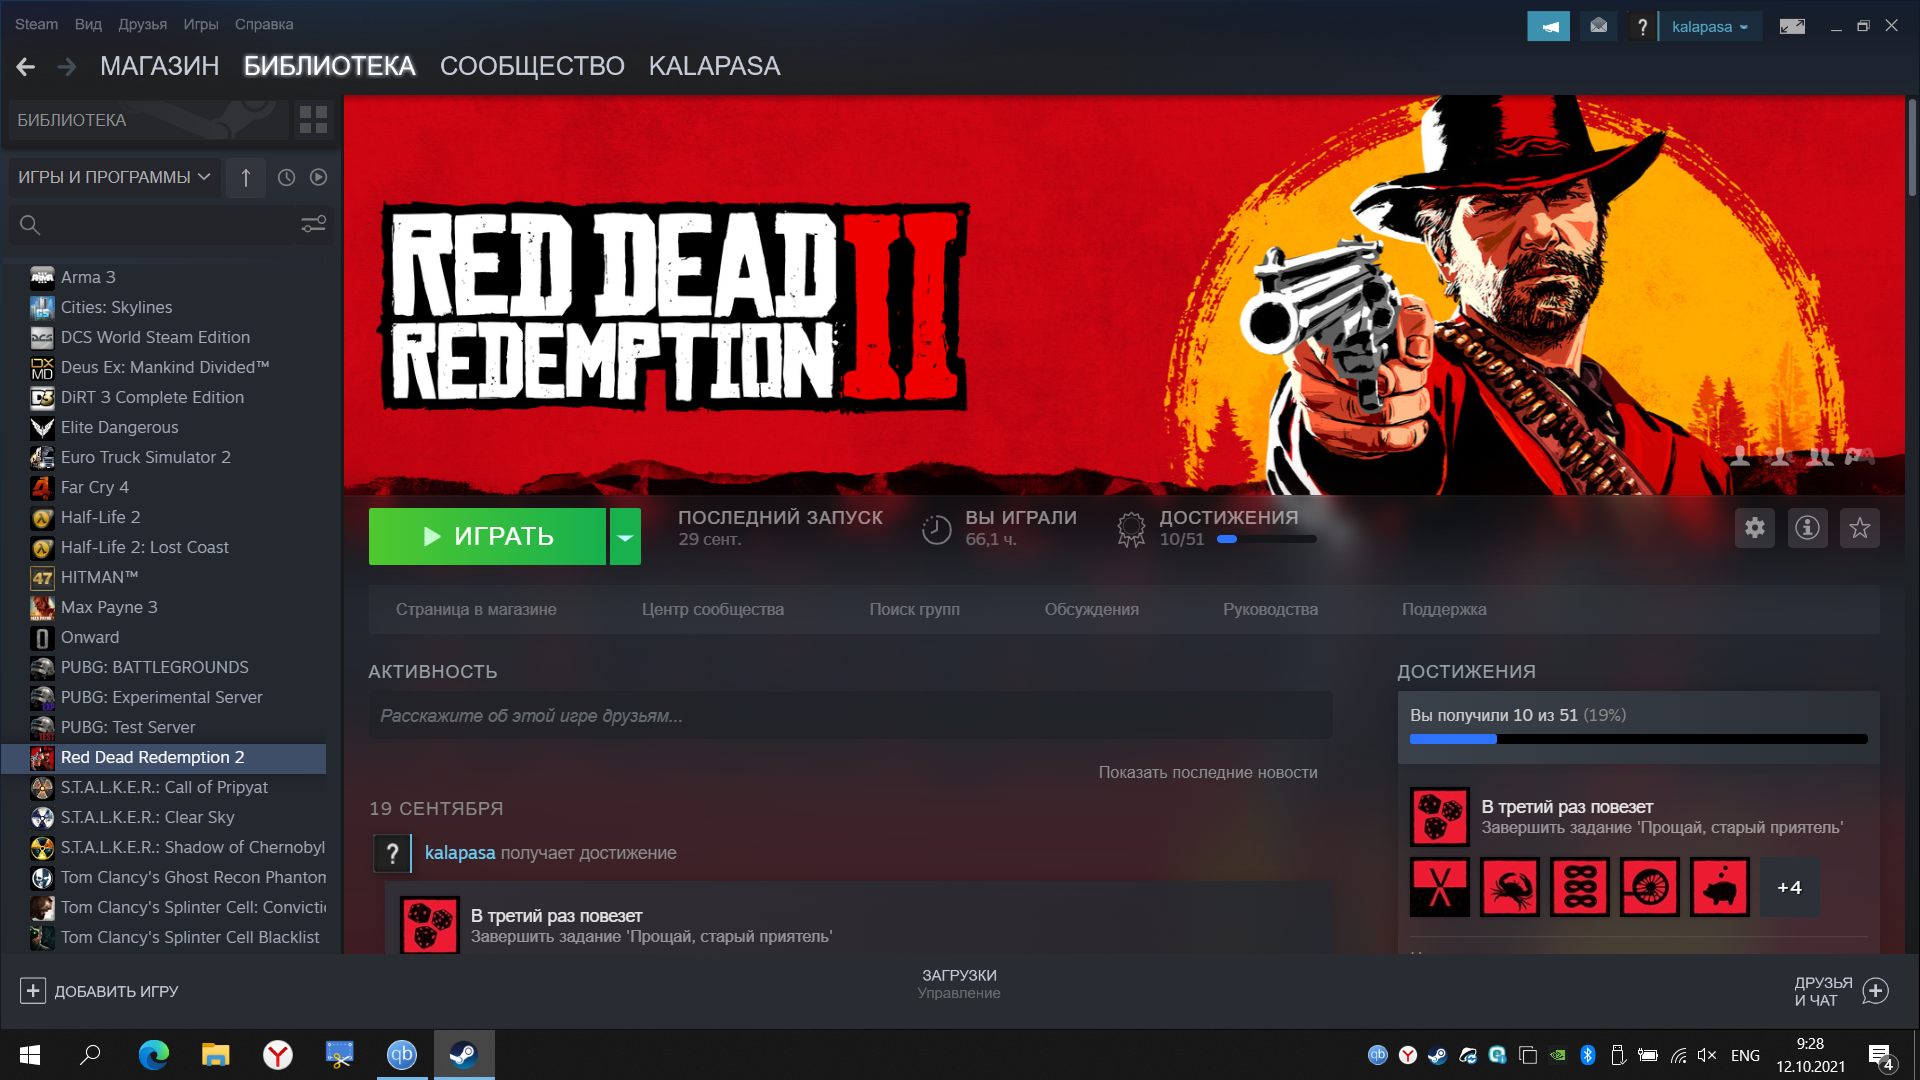The height and width of the screenshot is (1080, 1920).
Task: Click Добавить игру button
Action: pos(99,991)
